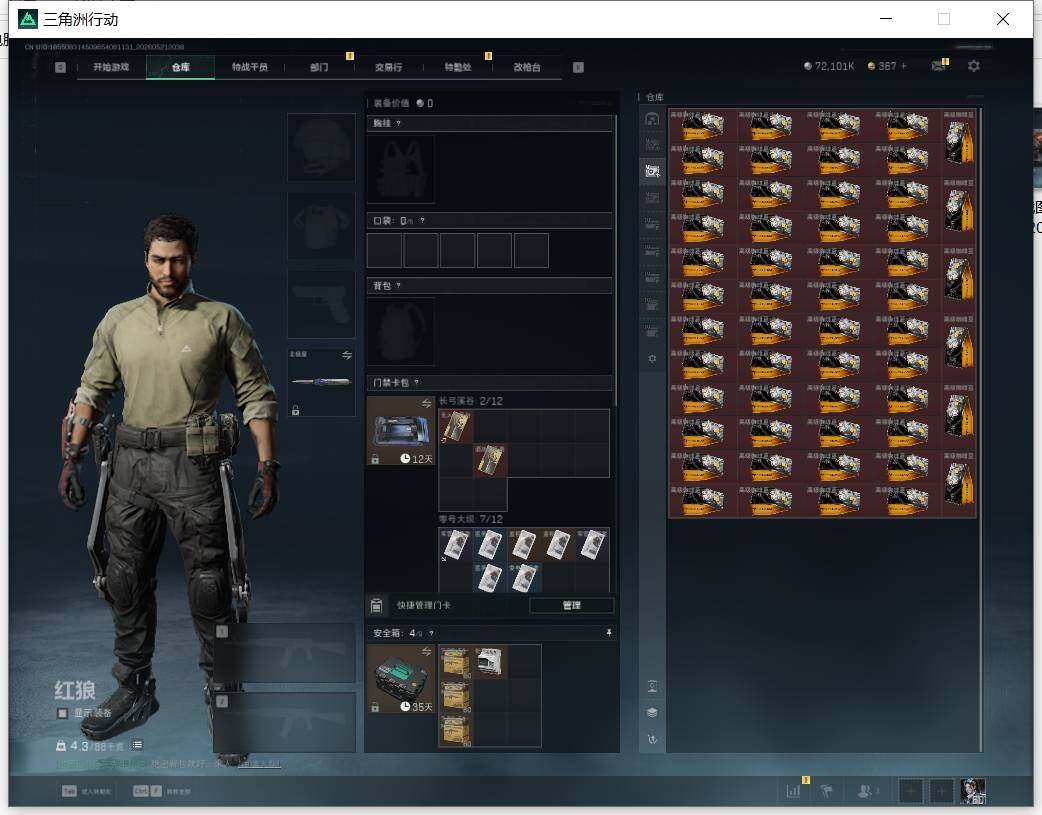This screenshot has width=1042, height=815.
Task: Click the underlined link in bottom hint text
Action: point(260,764)
